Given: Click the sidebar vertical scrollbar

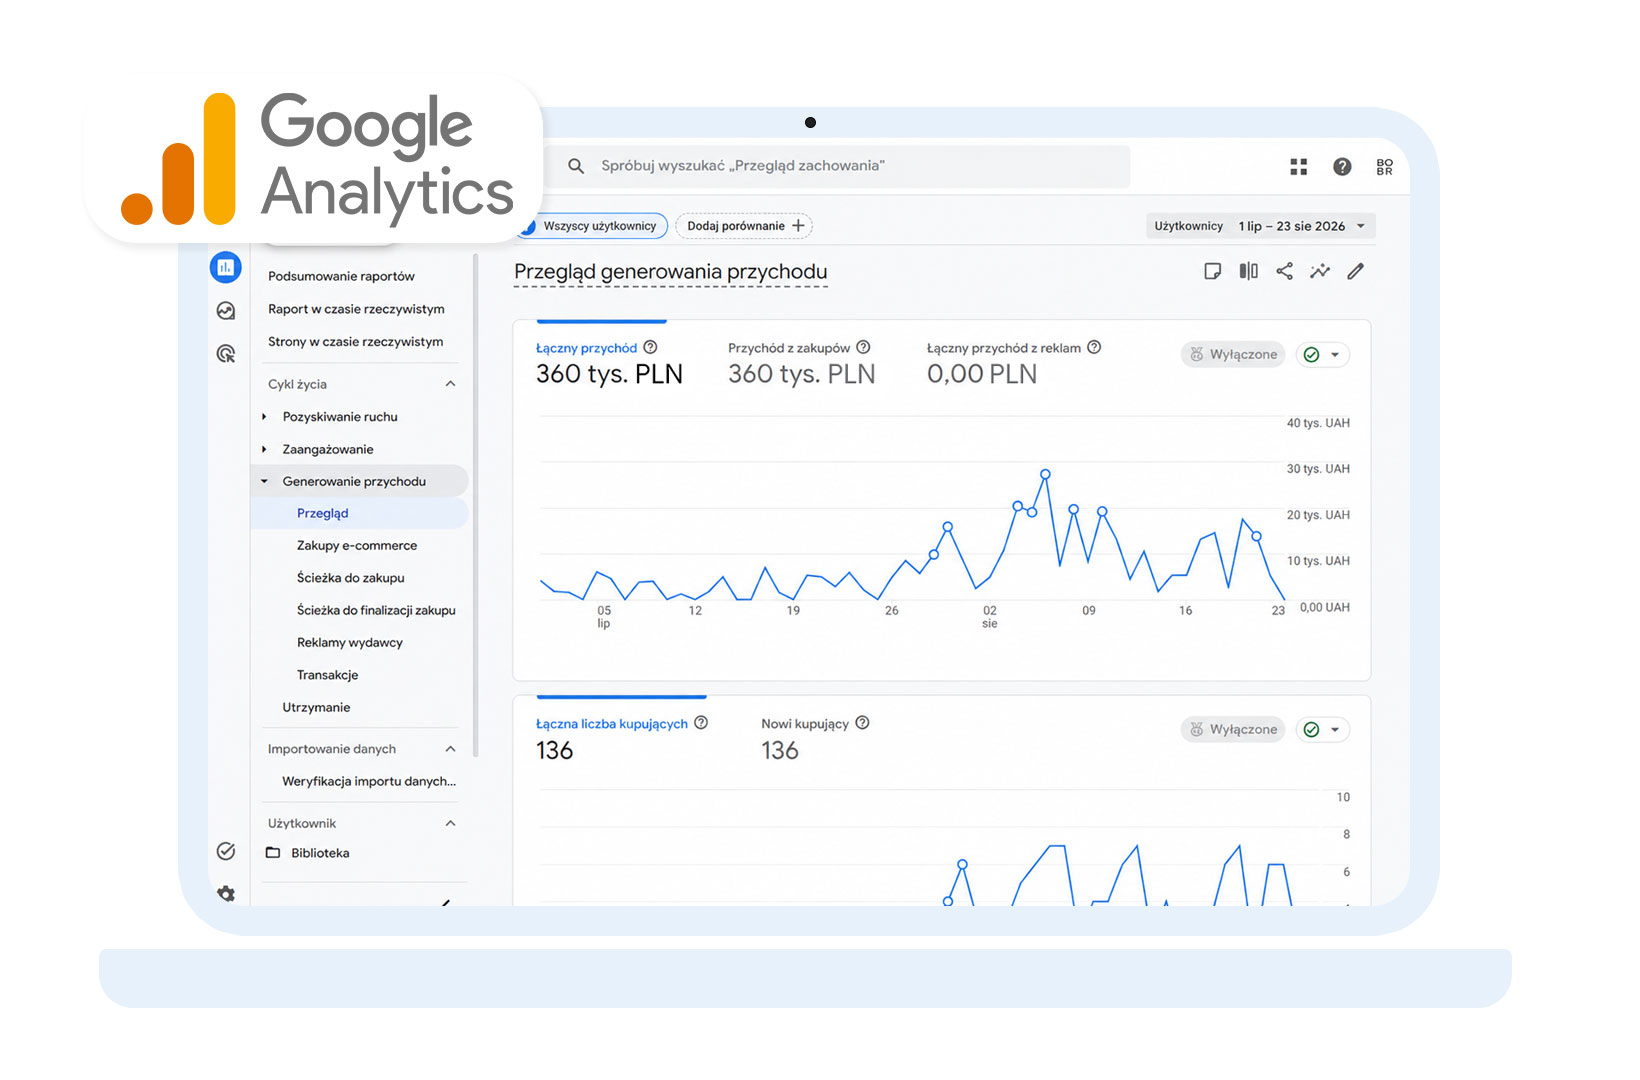Looking at the screenshot, I should pyautogui.click(x=475, y=505).
